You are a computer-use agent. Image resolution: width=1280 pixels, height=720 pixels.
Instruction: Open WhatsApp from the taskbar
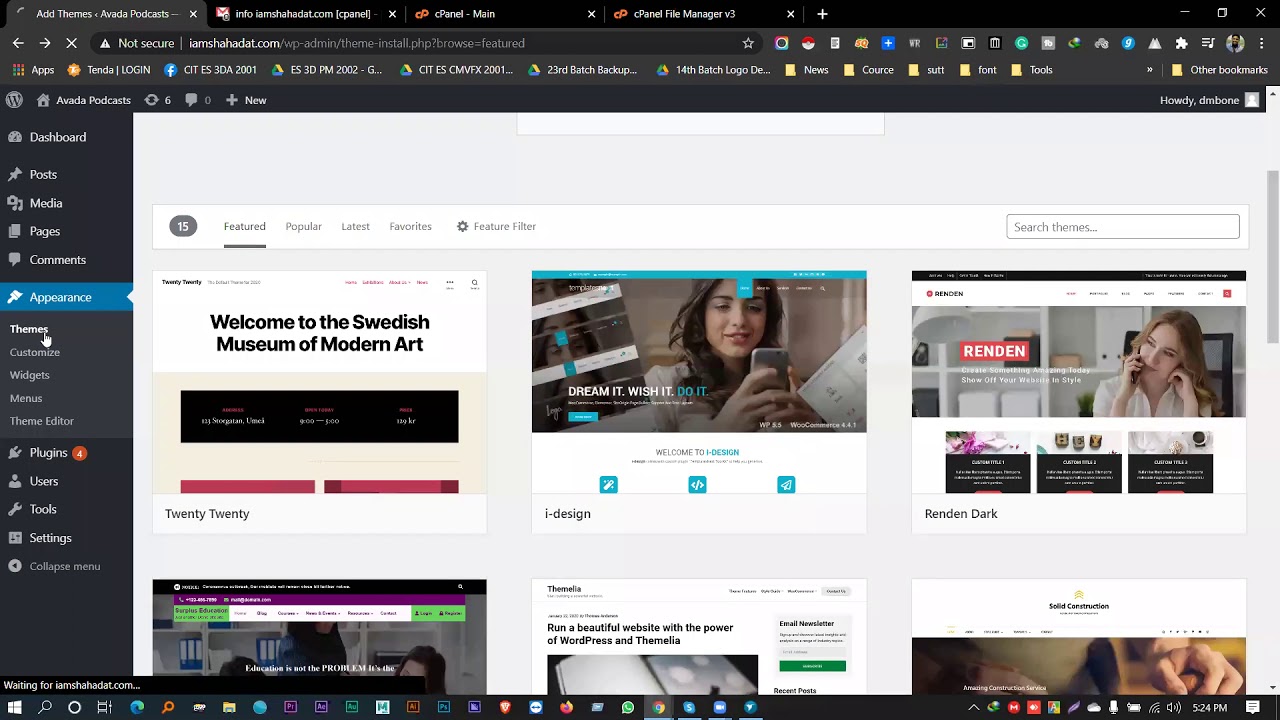[627, 707]
